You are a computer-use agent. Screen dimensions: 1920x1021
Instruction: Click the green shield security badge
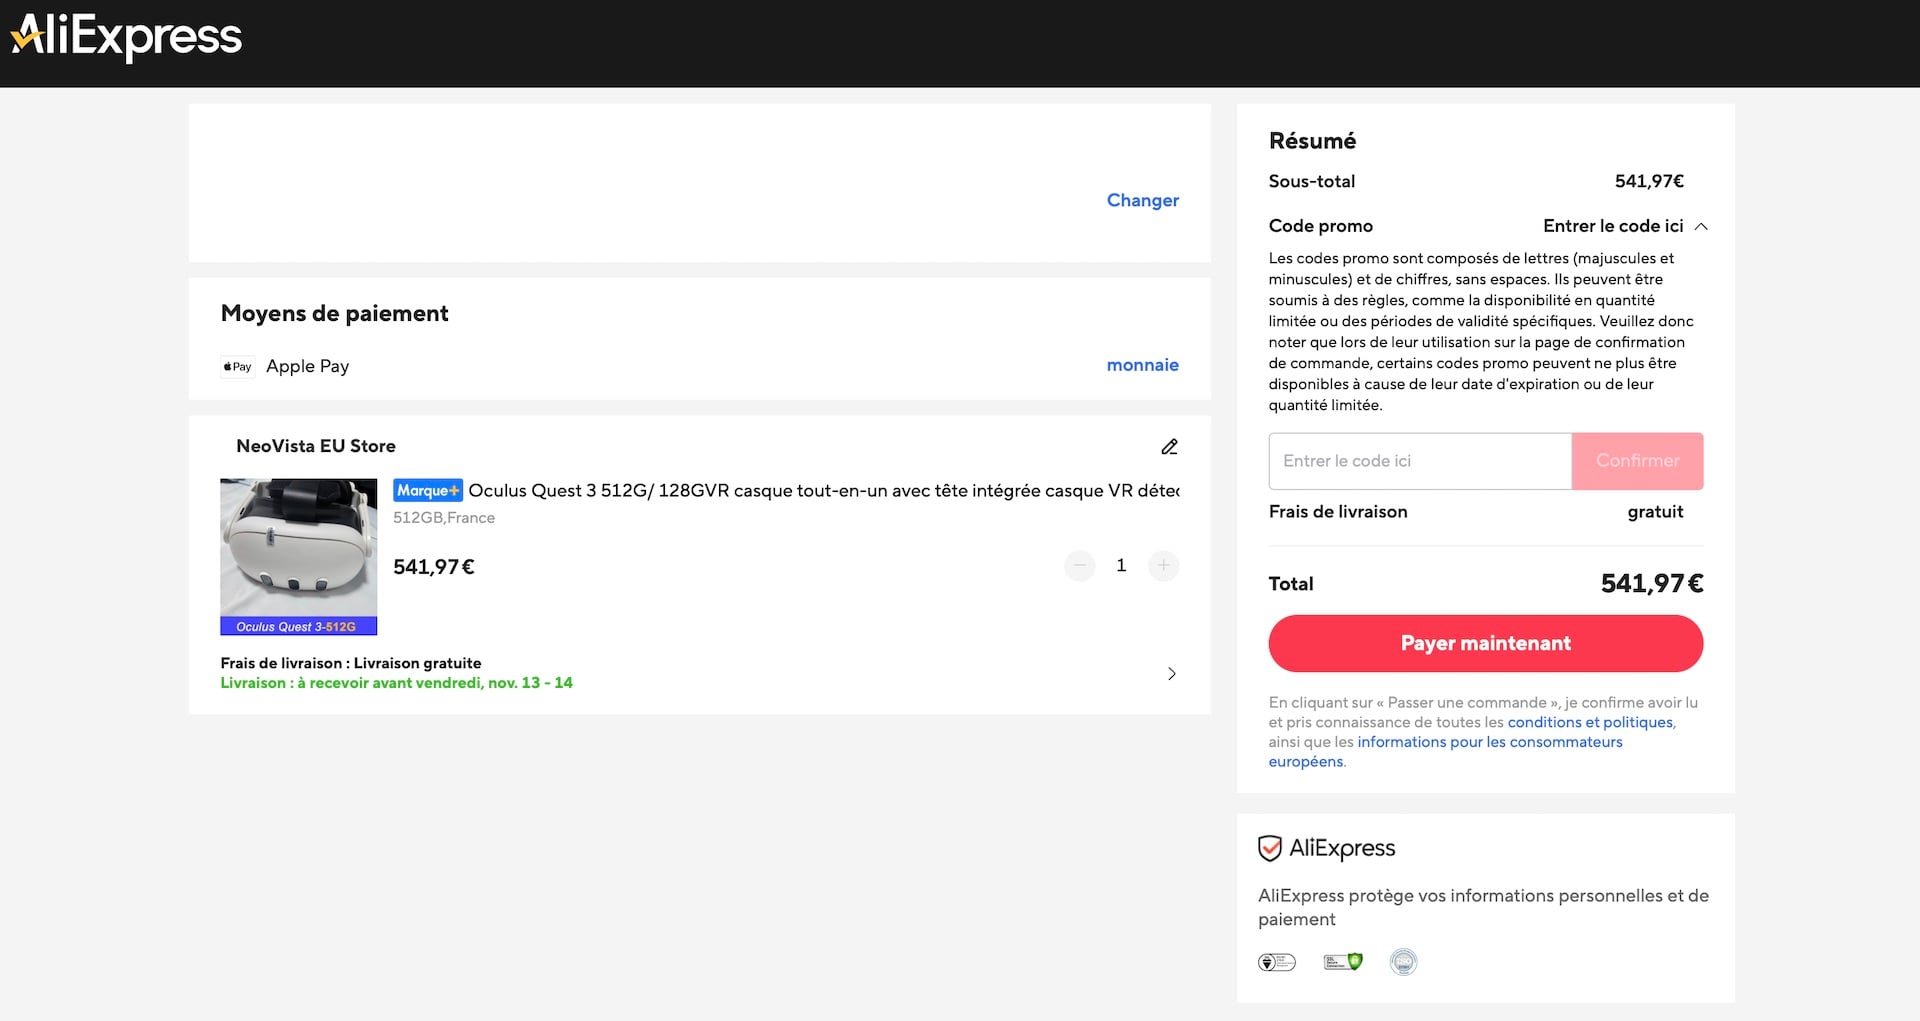pyautogui.click(x=1342, y=962)
